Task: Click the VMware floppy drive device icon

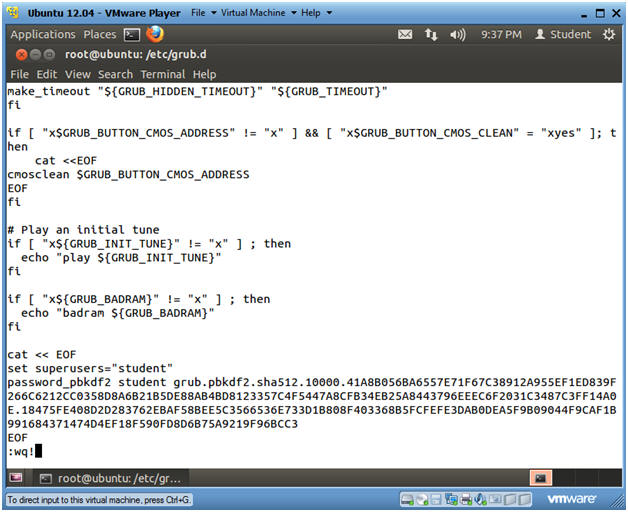Action: pyautogui.click(x=436, y=500)
